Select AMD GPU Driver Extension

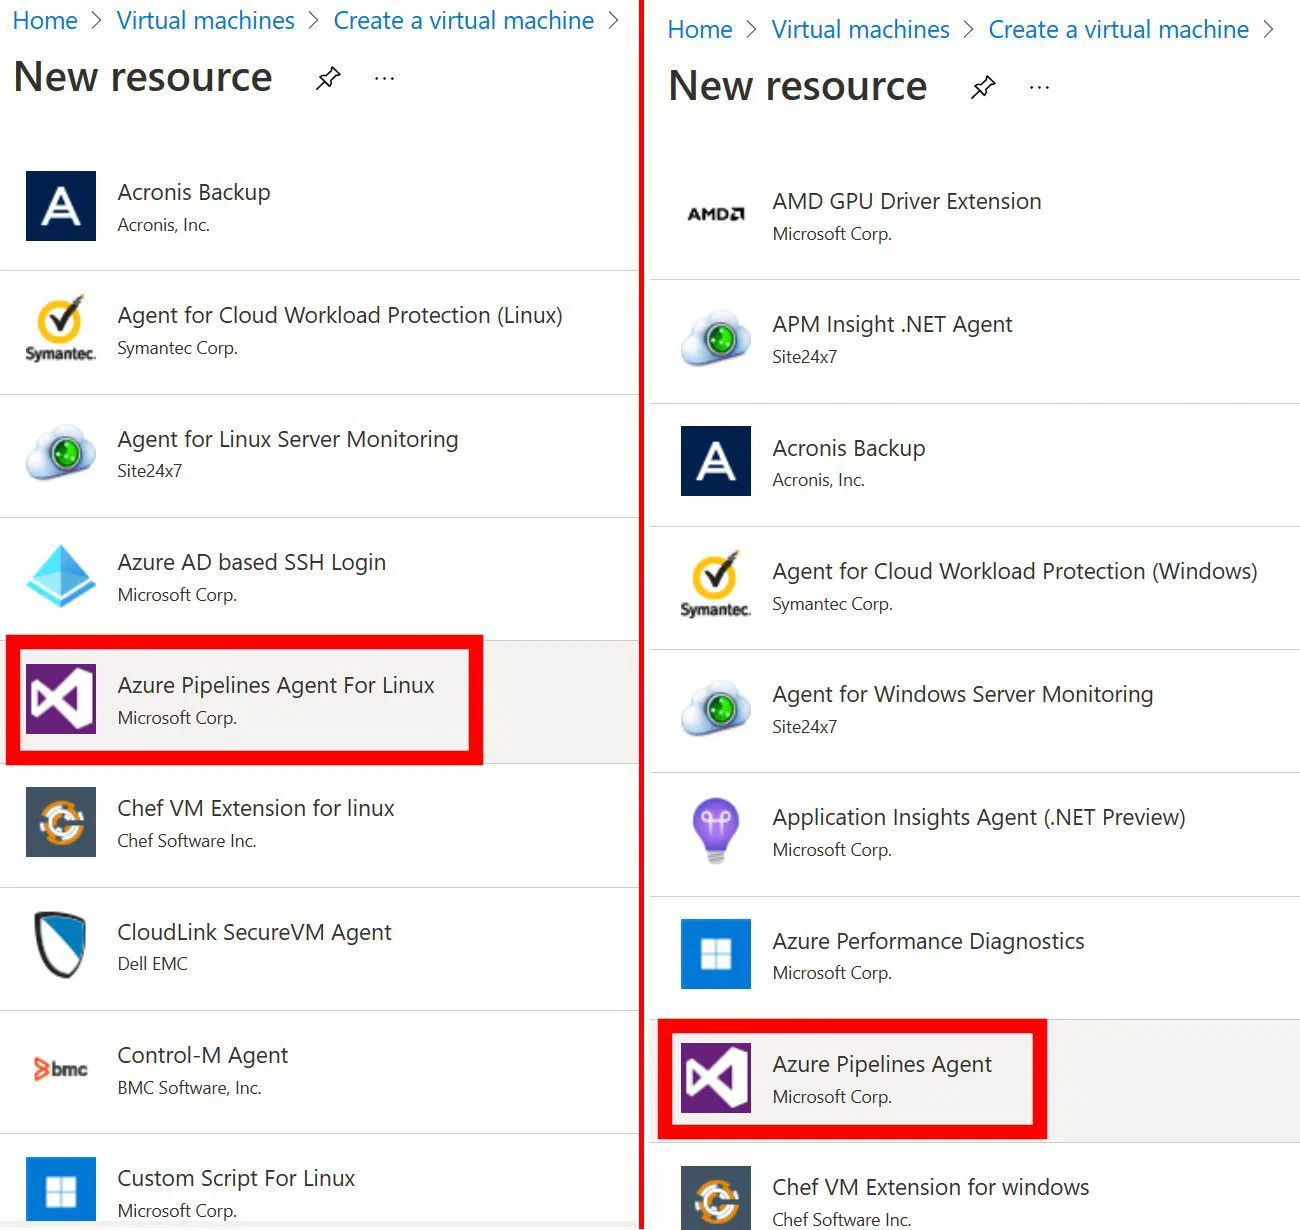click(x=907, y=201)
